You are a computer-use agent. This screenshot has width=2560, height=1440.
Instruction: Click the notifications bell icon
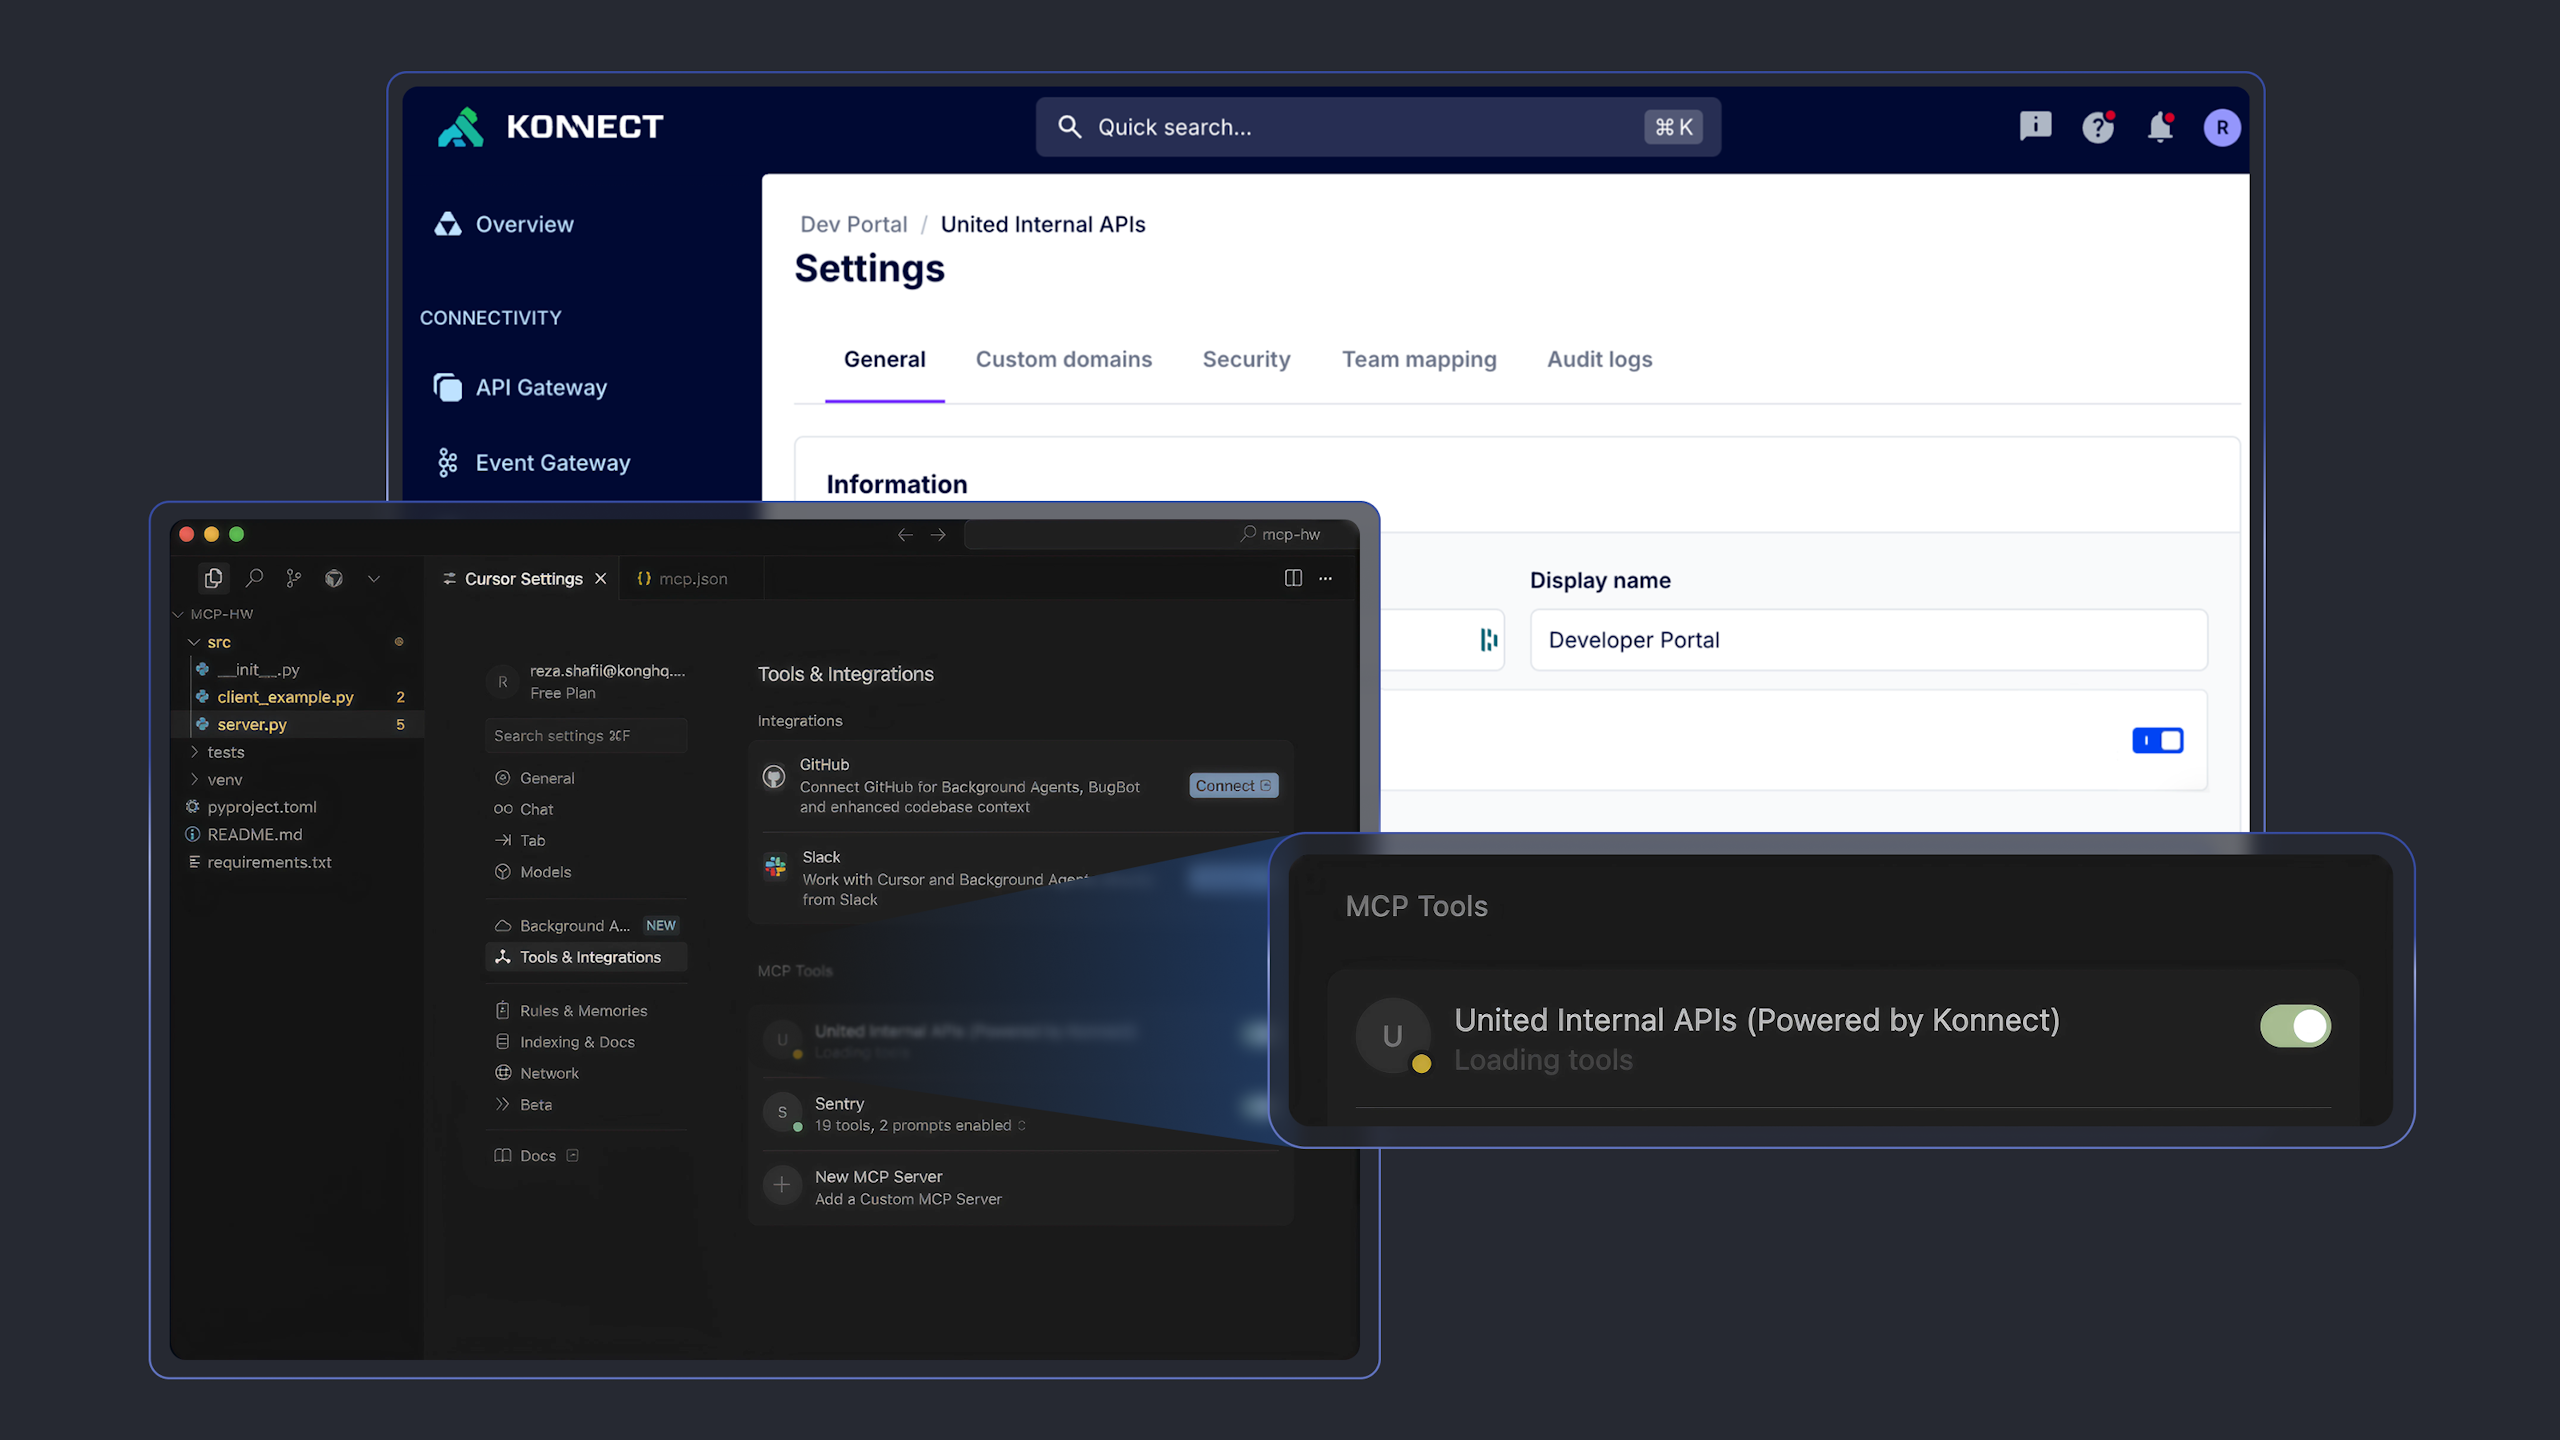(2160, 127)
